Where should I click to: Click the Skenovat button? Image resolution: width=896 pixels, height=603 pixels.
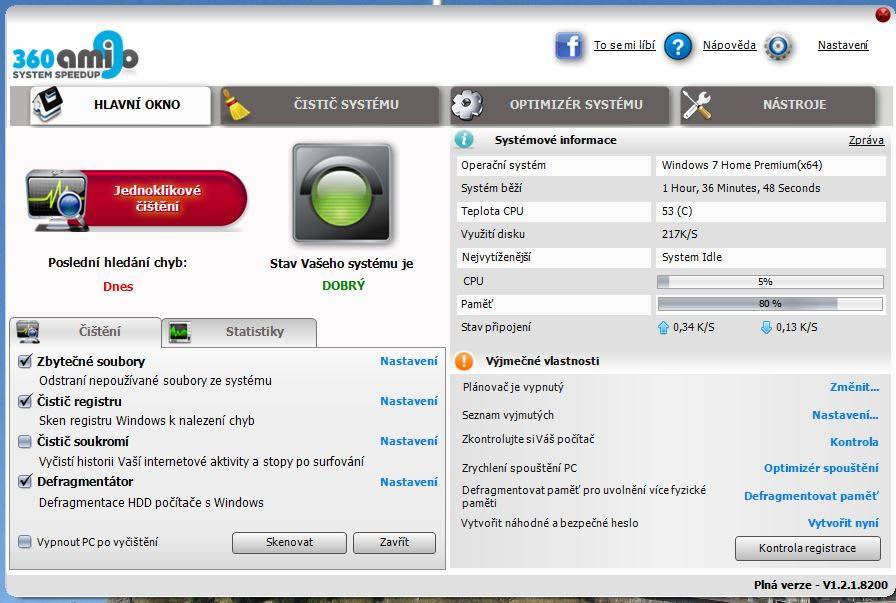(x=289, y=542)
